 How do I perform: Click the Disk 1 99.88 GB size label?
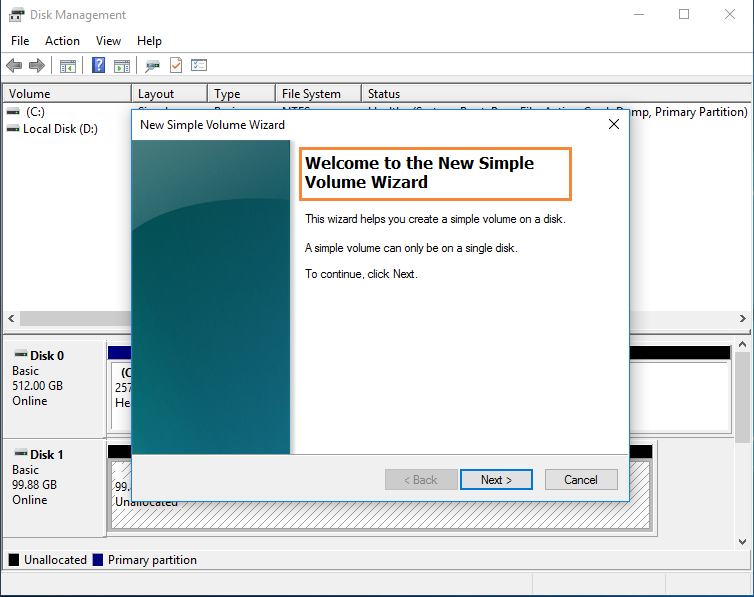click(35, 485)
